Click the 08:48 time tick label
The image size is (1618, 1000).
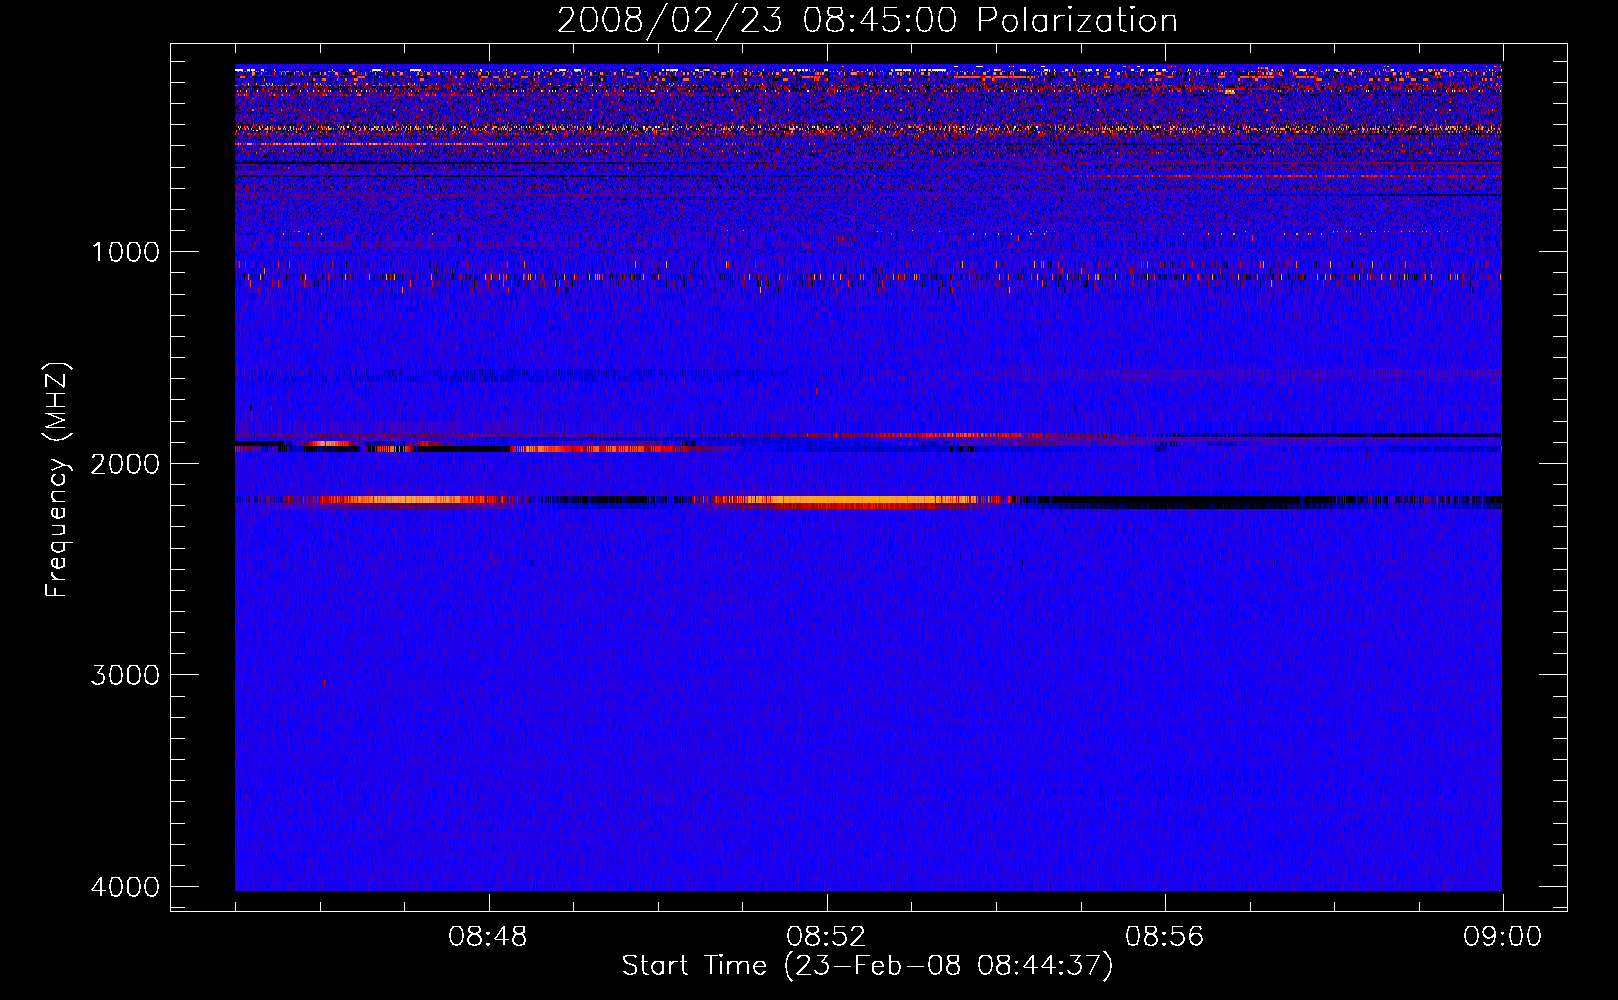(x=488, y=937)
